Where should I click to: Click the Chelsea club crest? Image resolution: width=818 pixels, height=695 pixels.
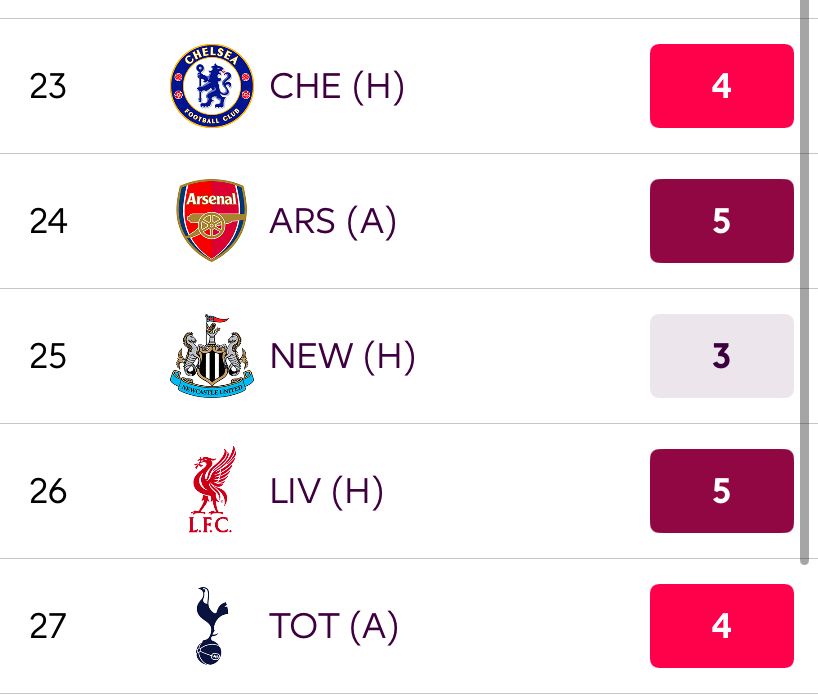click(x=212, y=86)
